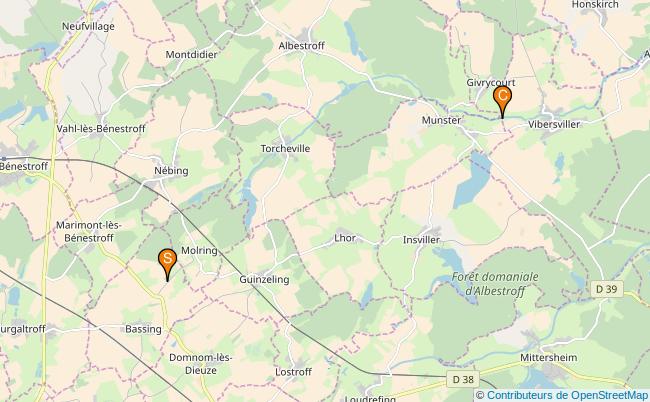The height and width of the screenshot is (402, 650).
Task: Select the D 39 road shield
Action: click(606, 289)
